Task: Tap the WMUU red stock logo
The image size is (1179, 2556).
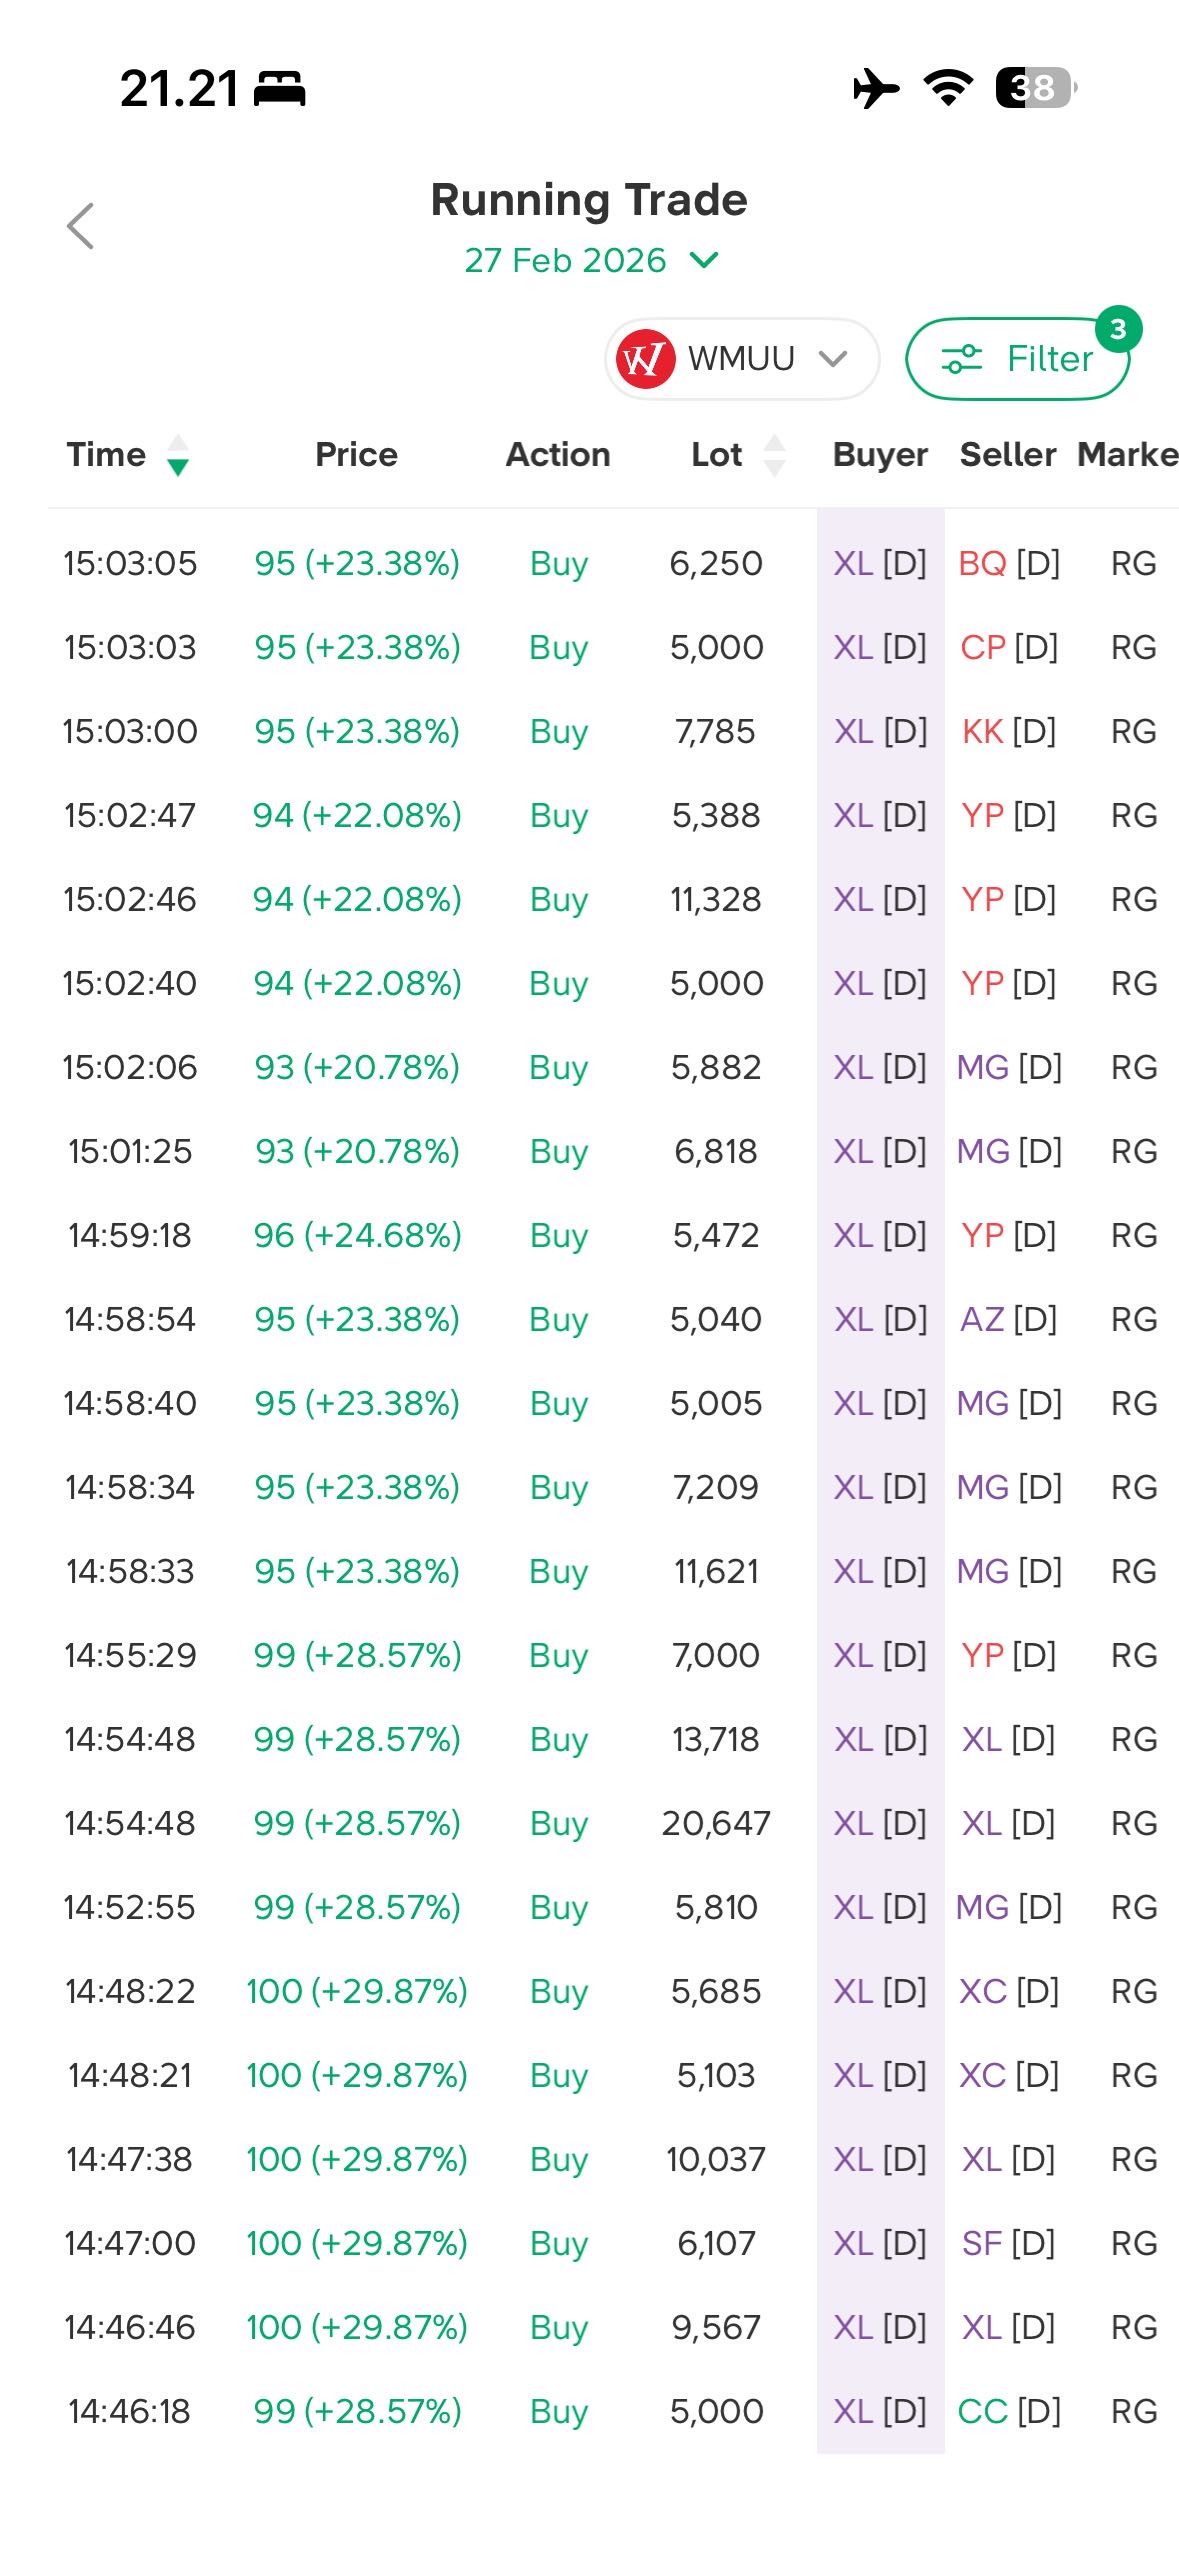Action: click(x=645, y=359)
